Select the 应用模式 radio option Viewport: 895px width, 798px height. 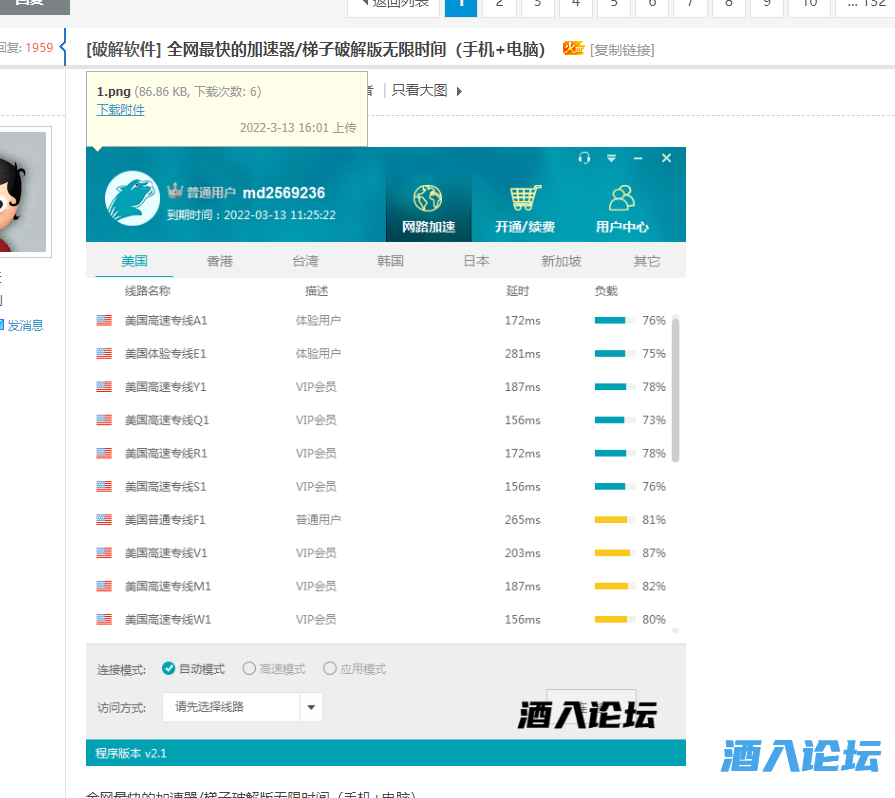[330, 669]
